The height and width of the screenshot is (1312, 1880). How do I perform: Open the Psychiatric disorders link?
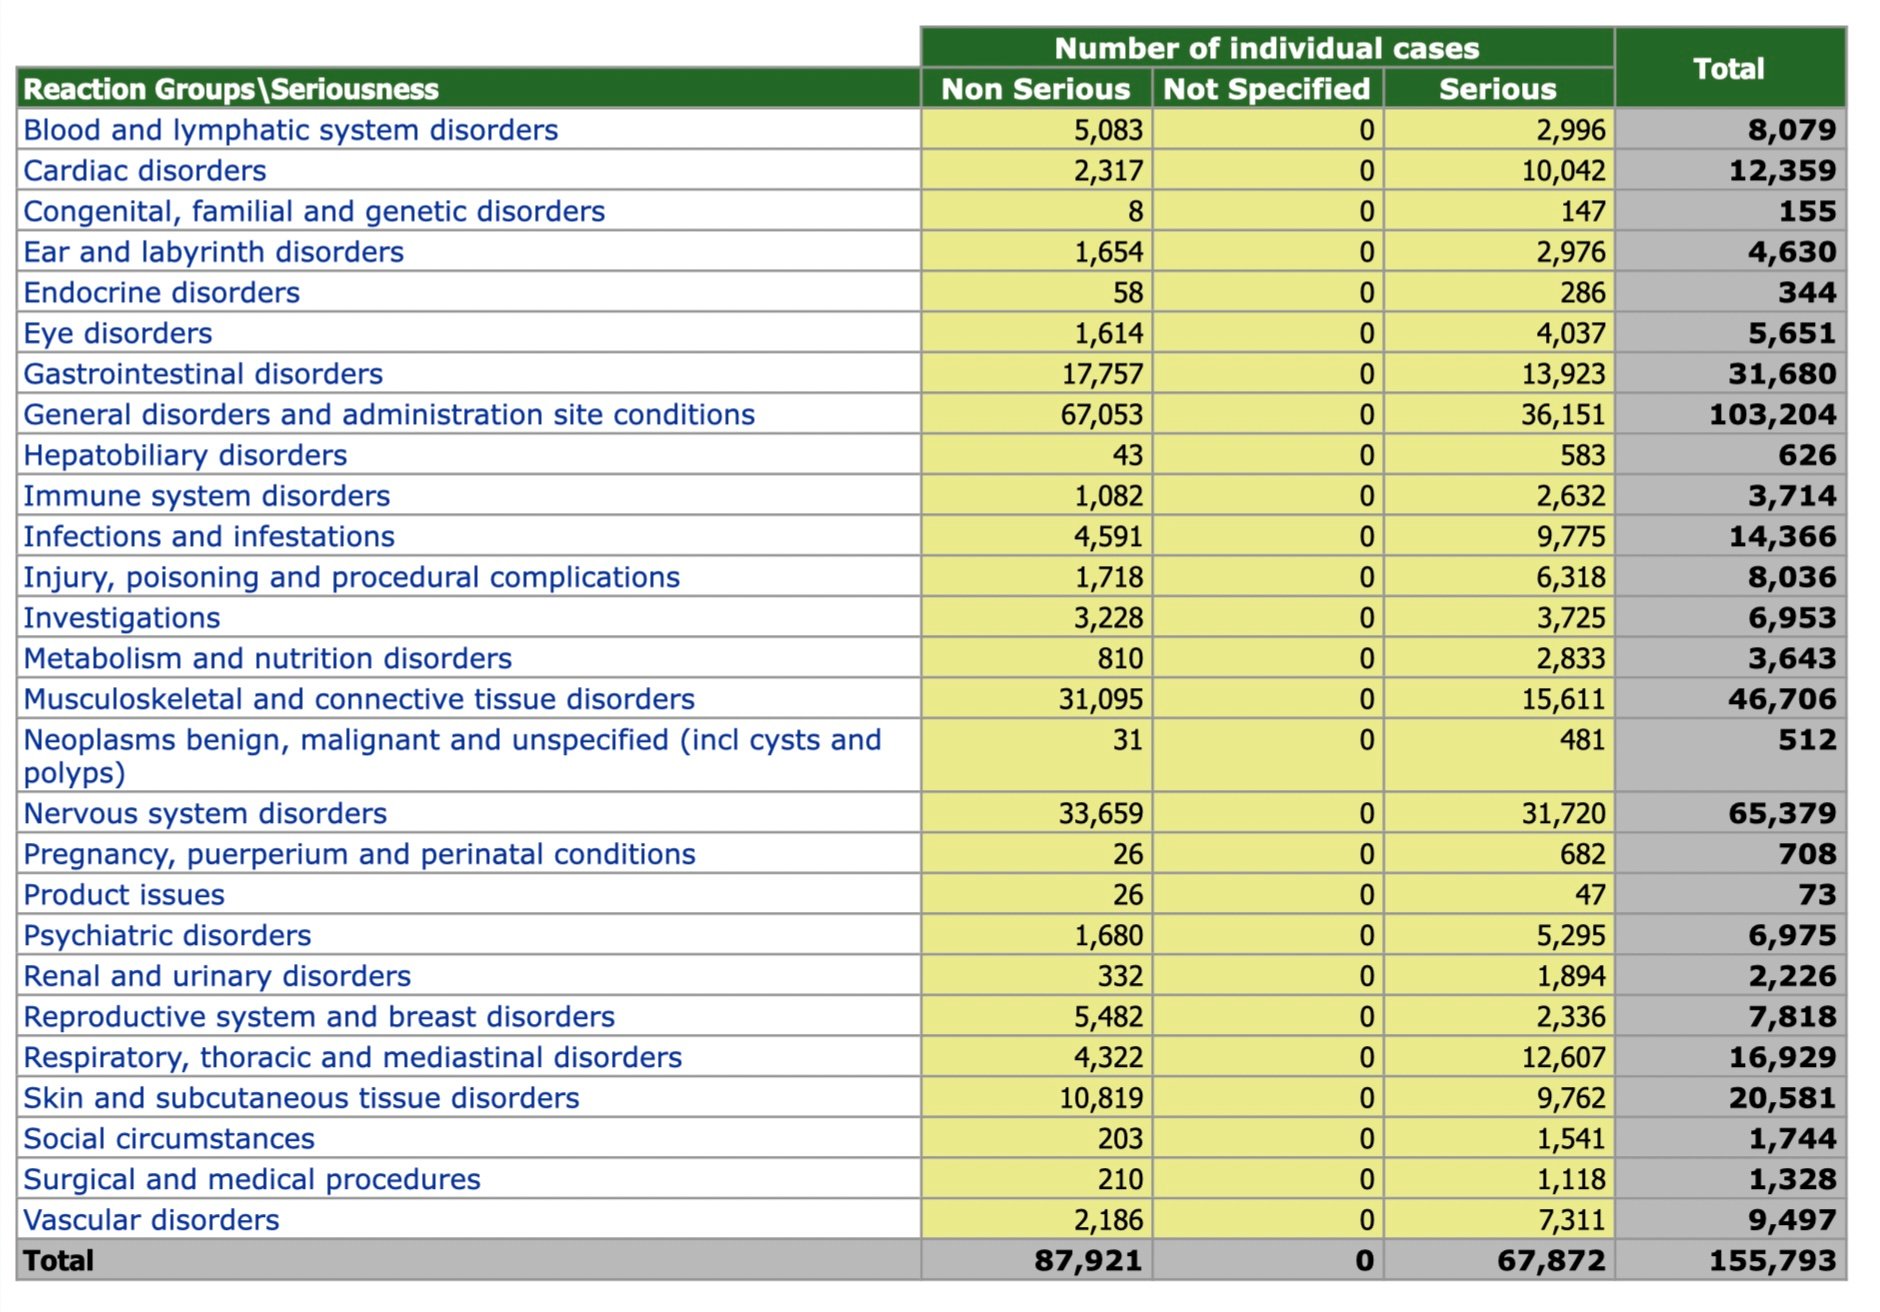tap(167, 936)
